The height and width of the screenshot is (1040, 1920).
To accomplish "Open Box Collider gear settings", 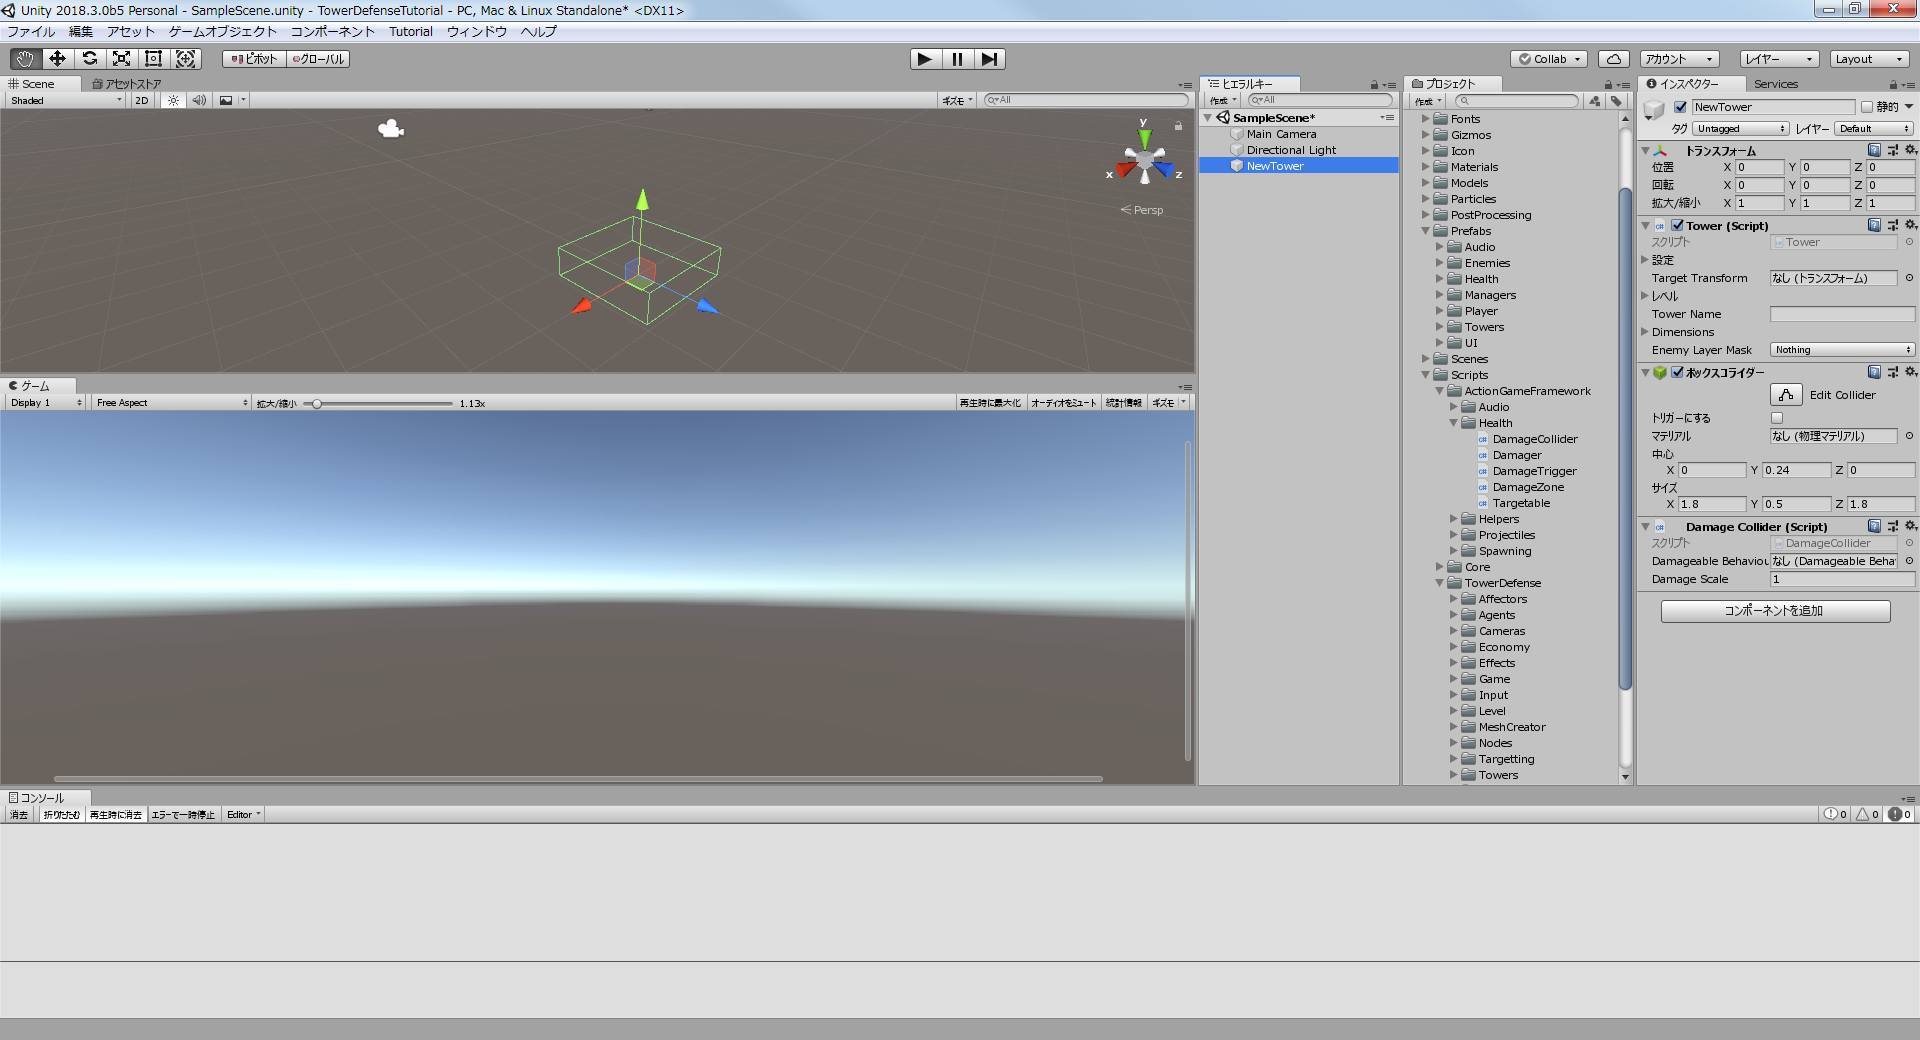I will point(1910,372).
